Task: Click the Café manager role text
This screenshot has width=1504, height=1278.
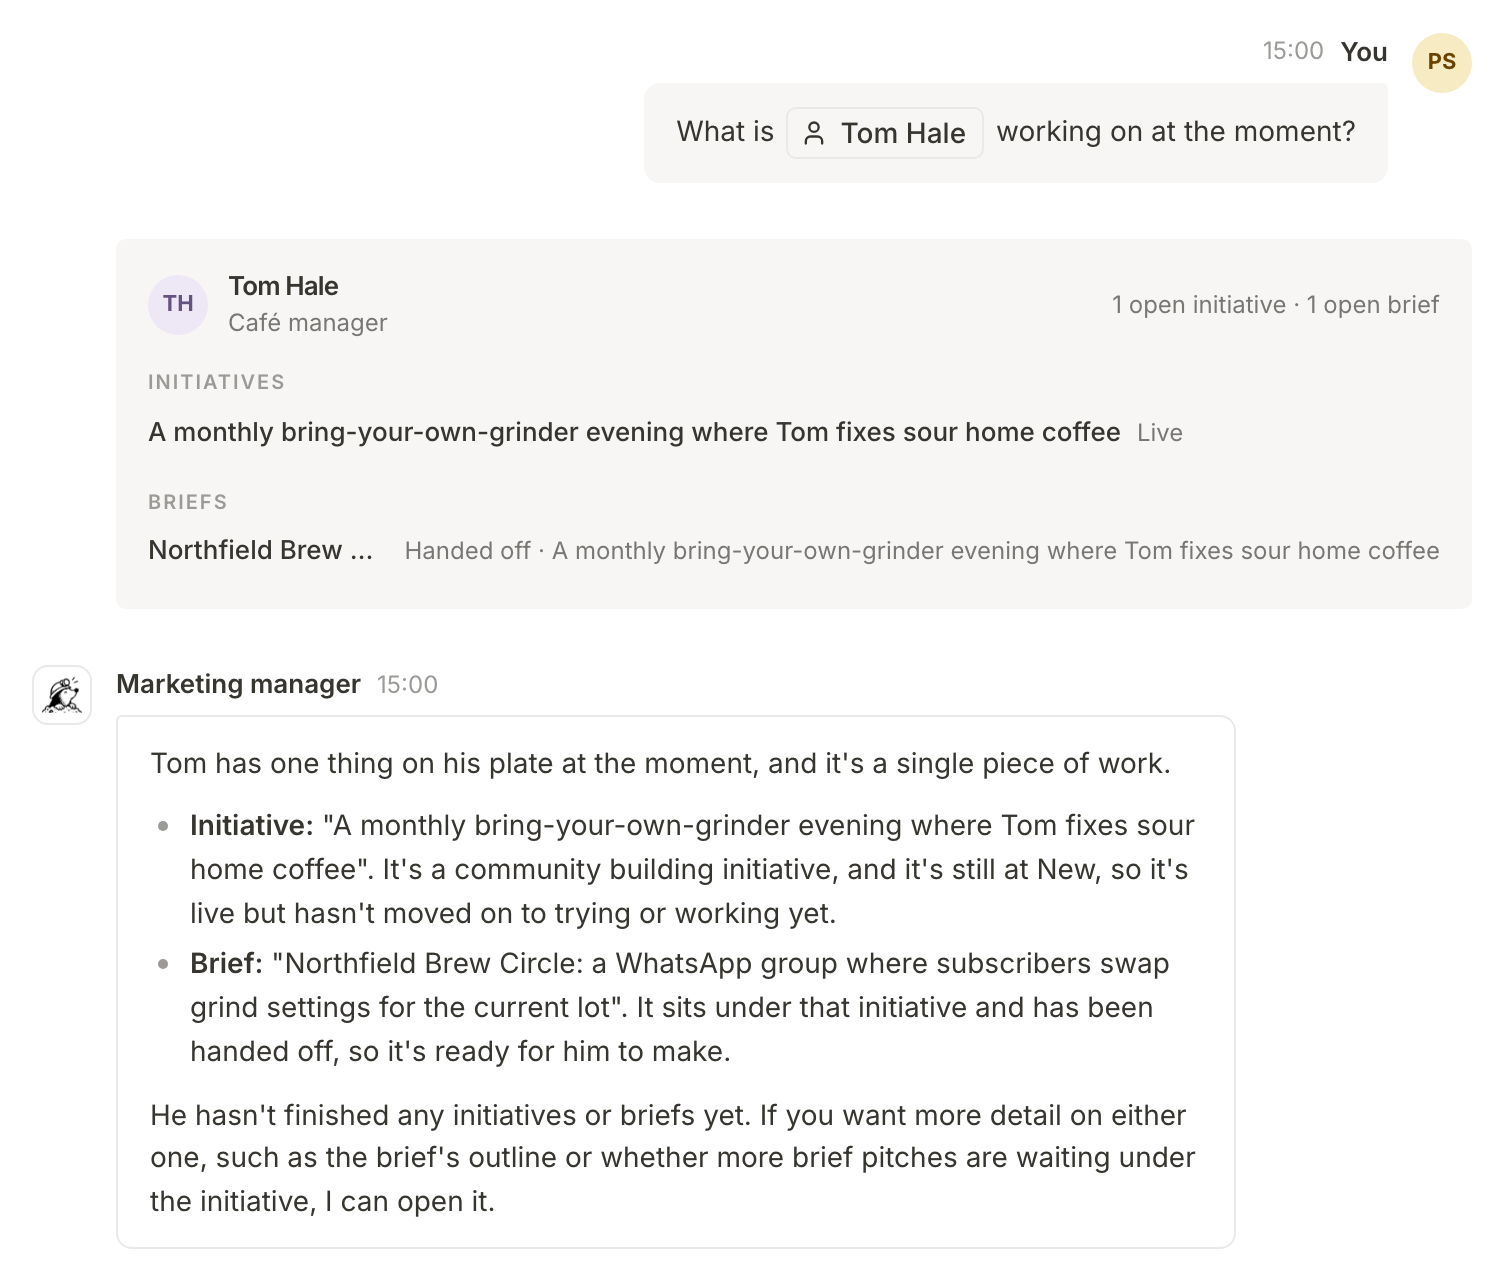Action: [x=307, y=323]
